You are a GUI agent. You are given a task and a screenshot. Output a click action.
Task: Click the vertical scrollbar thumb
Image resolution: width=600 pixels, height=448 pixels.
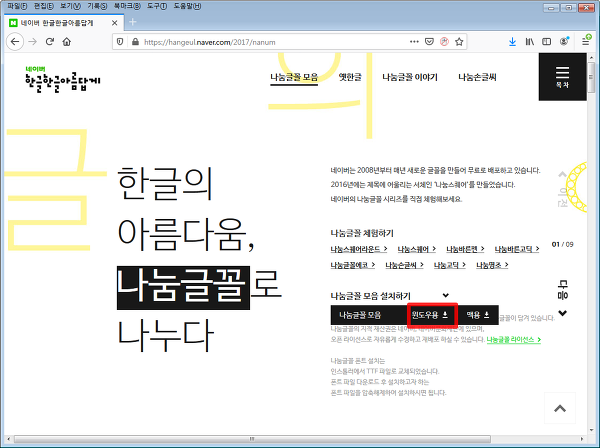coord(591,78)
